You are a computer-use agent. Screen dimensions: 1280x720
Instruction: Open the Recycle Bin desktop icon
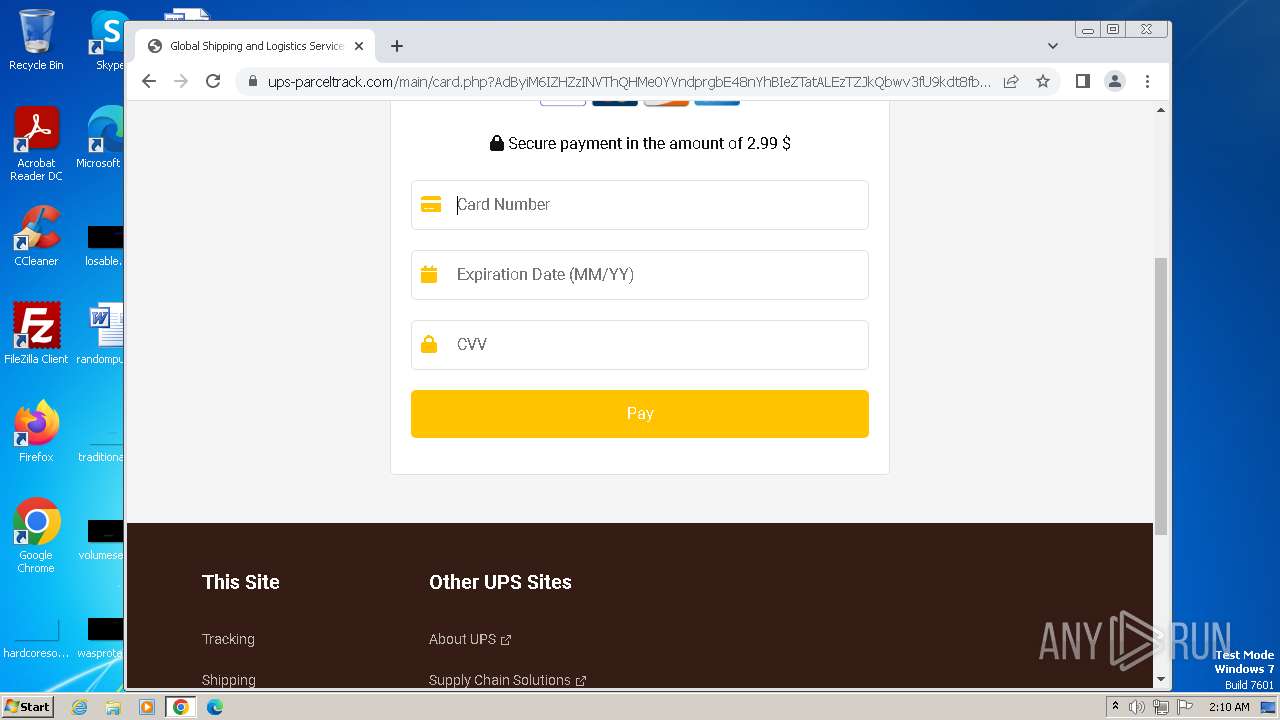pos(36,40)
